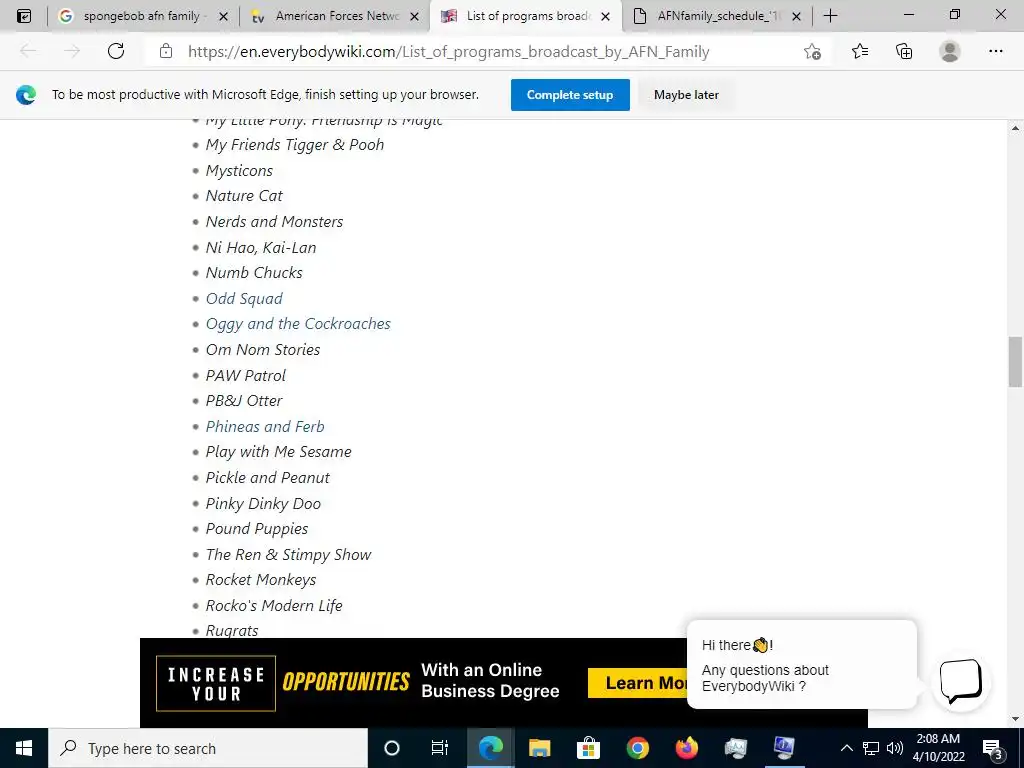This screenshot has width=1024, height=768.
Task: Click the Rocko's Modern Life entry
Action: (274, 605)
